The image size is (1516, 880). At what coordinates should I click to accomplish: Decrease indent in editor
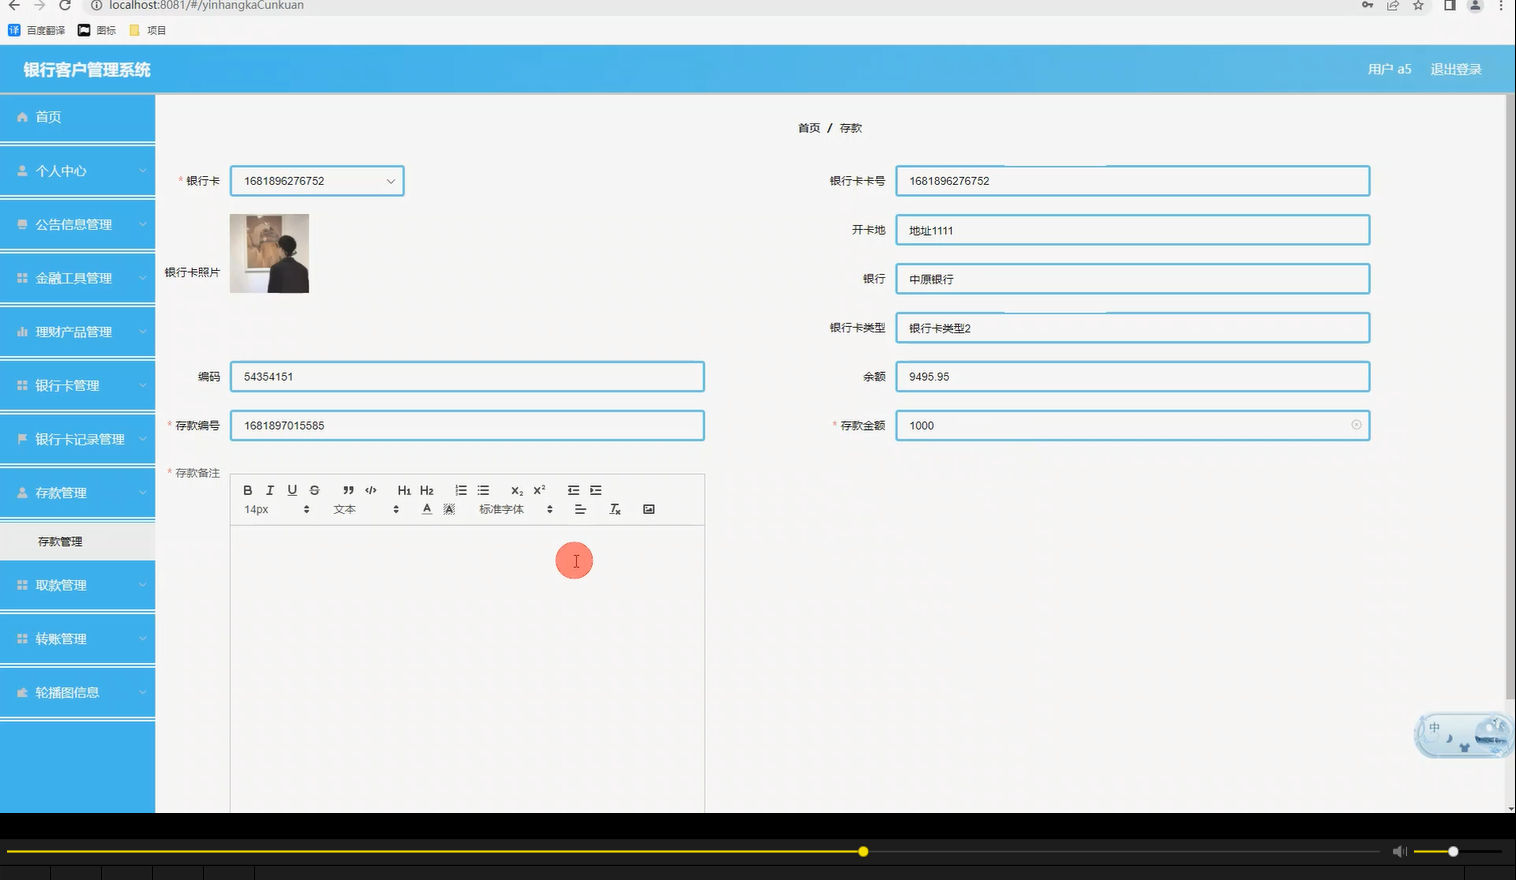pos(573,490)
